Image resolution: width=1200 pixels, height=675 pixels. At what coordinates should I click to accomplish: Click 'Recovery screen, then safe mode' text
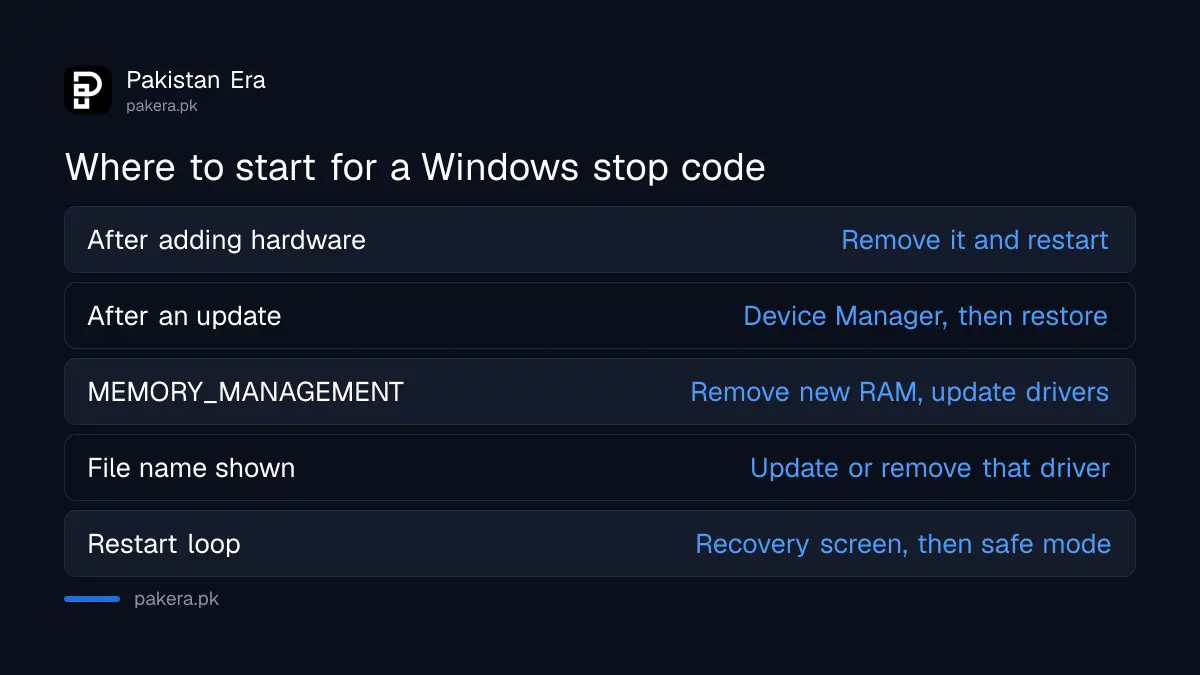[x=903, y=544]
